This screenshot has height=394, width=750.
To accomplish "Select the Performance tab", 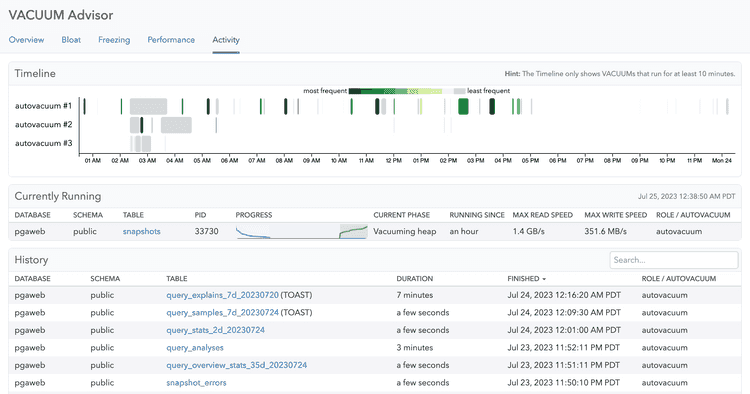I will coord(171,40).
